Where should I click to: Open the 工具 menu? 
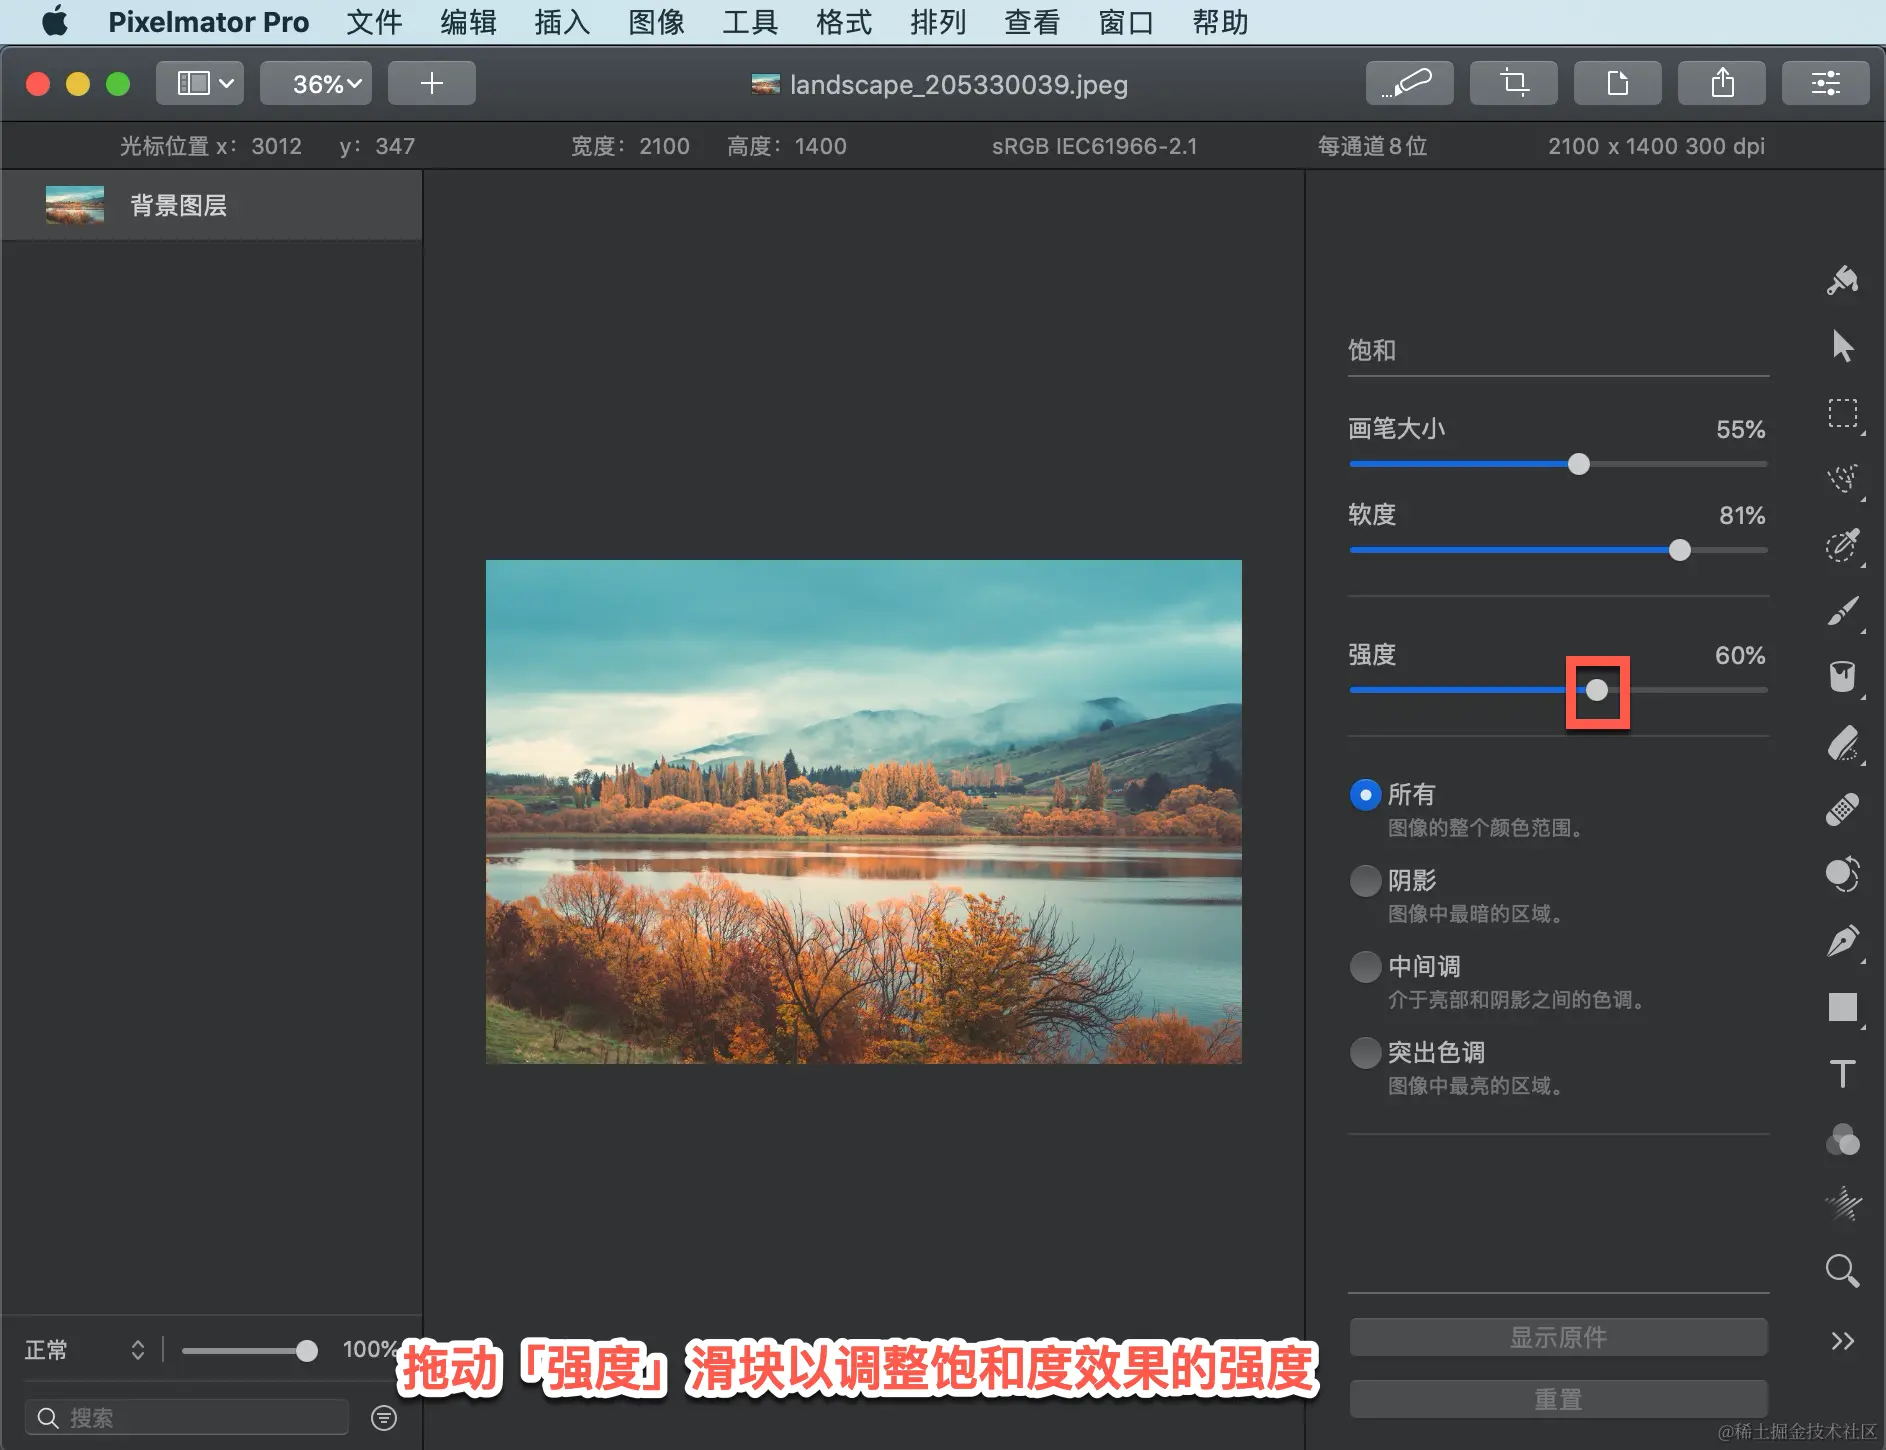coord(750,22)
